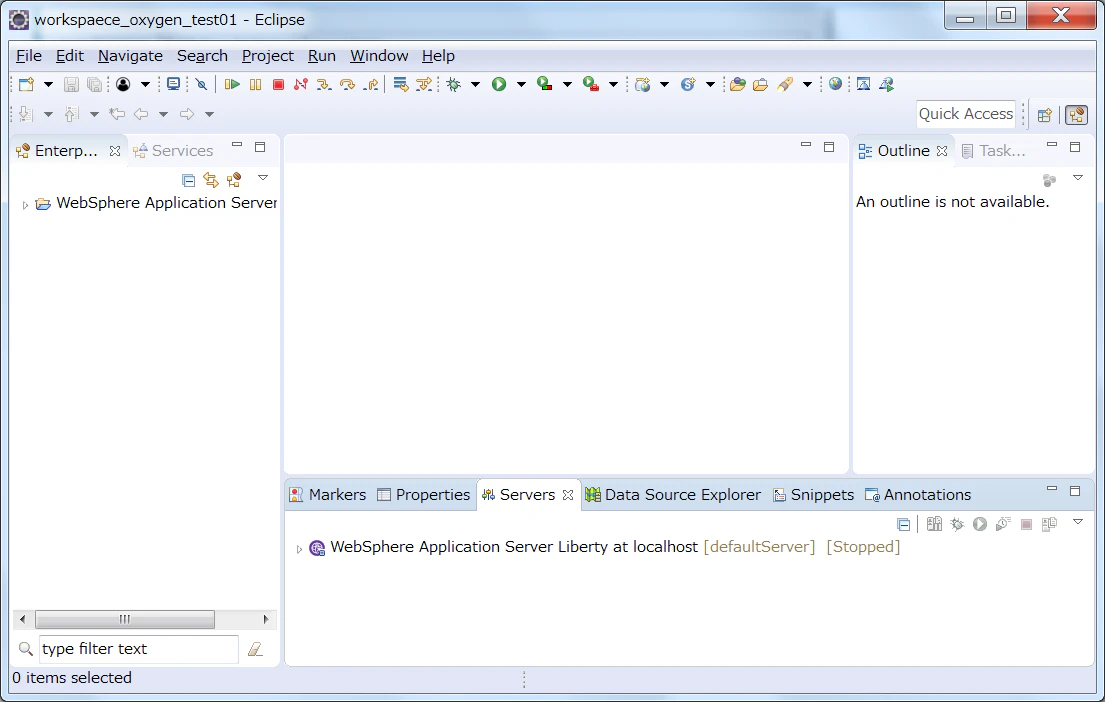This screenshot has width=1105, height=702.
Task: Expand the Liberty at localhost server node
Action: (299, 549)
